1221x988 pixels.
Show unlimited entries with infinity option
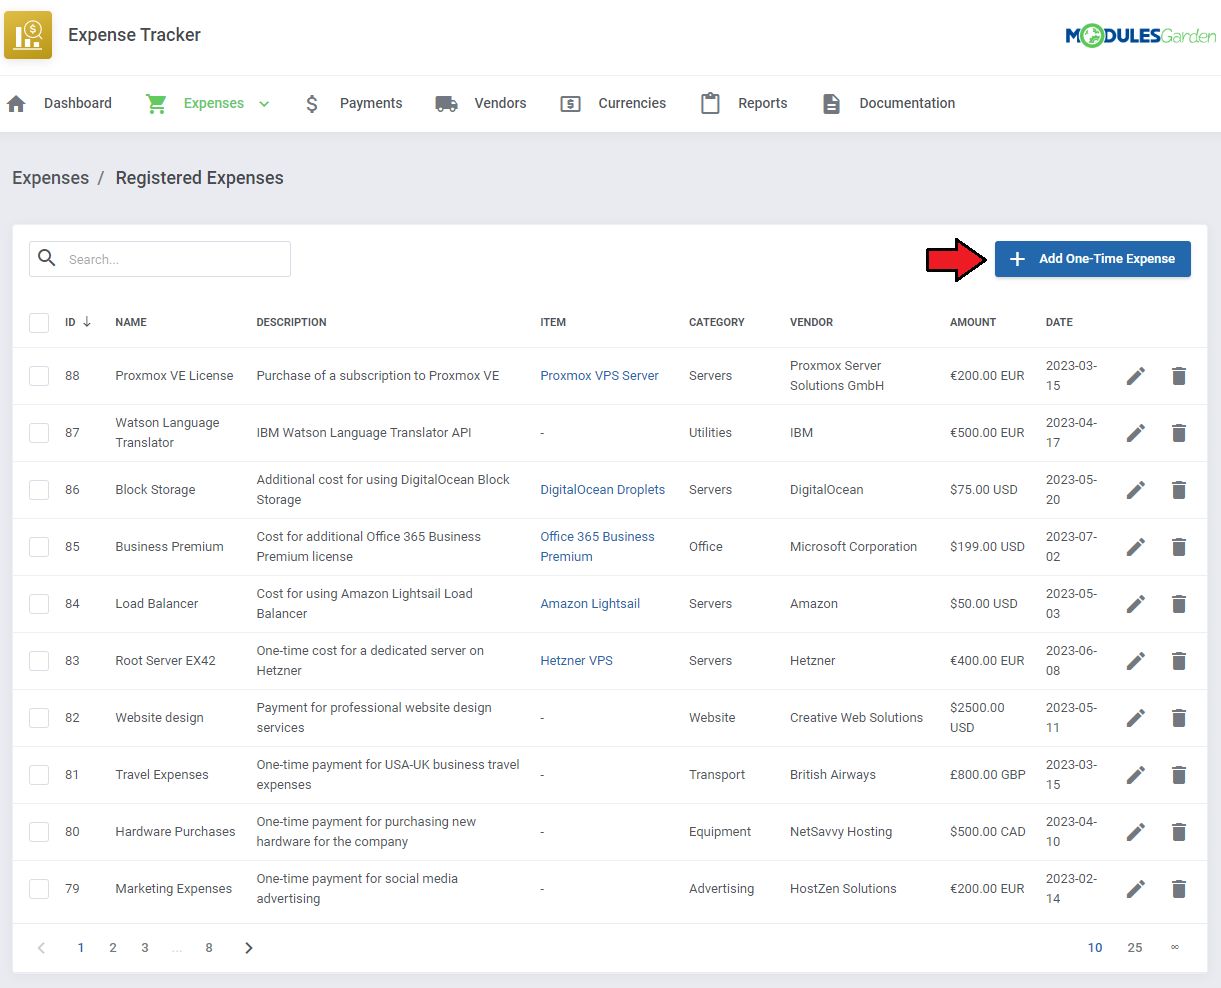(1175, 948)
